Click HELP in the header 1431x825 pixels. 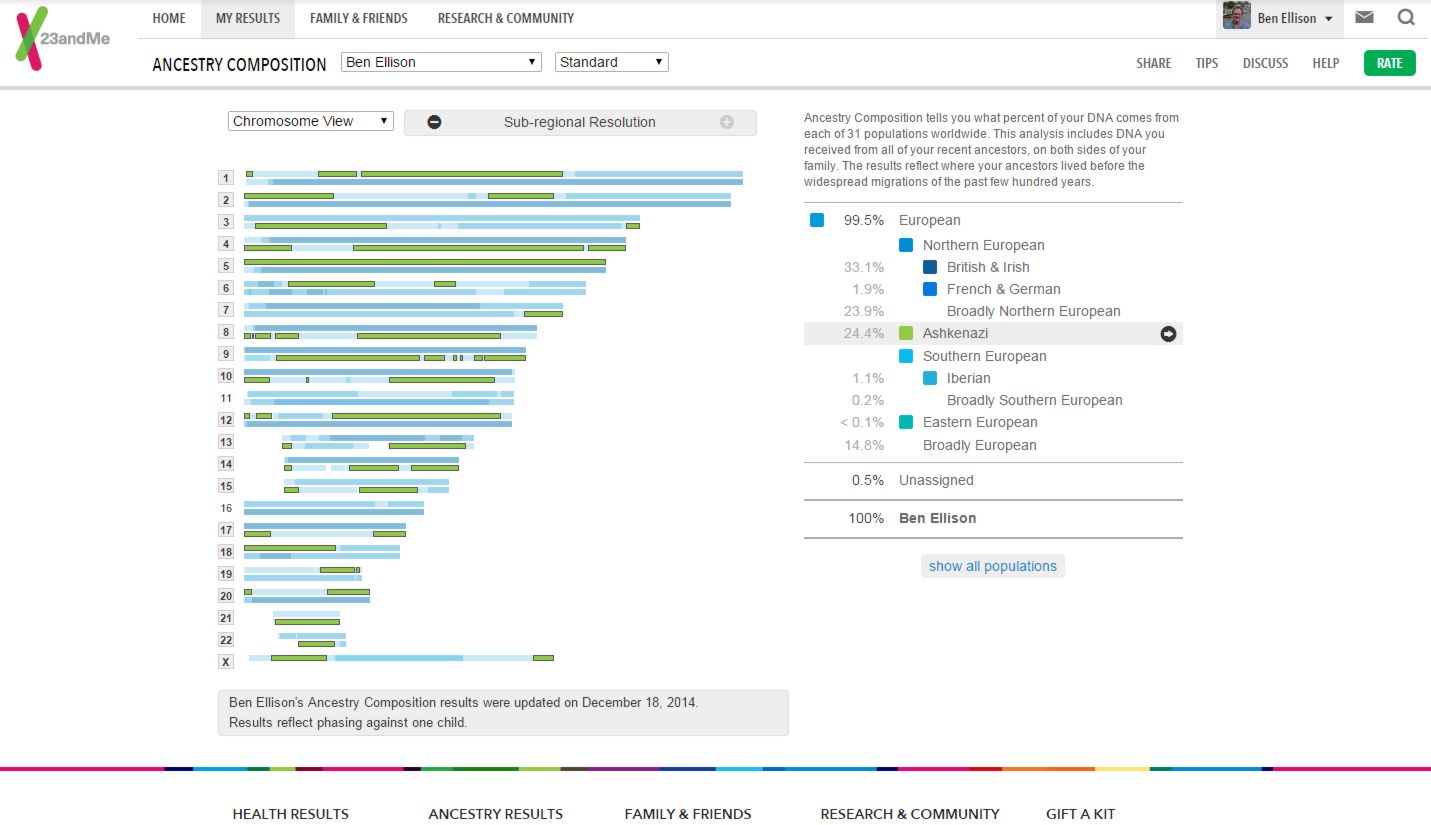(1326, 63)
